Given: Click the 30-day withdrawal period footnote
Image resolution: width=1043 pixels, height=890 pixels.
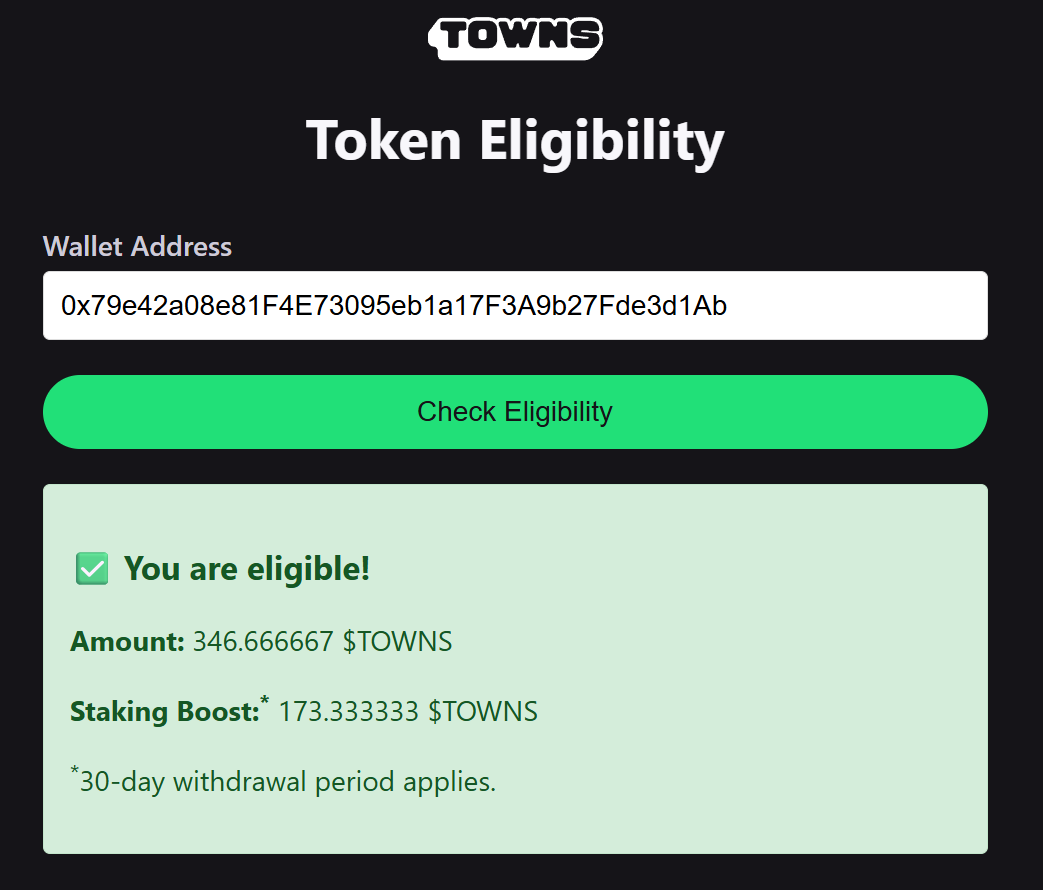Looking at the screenshot, I should pyautogui.click(x=283, y=781).
